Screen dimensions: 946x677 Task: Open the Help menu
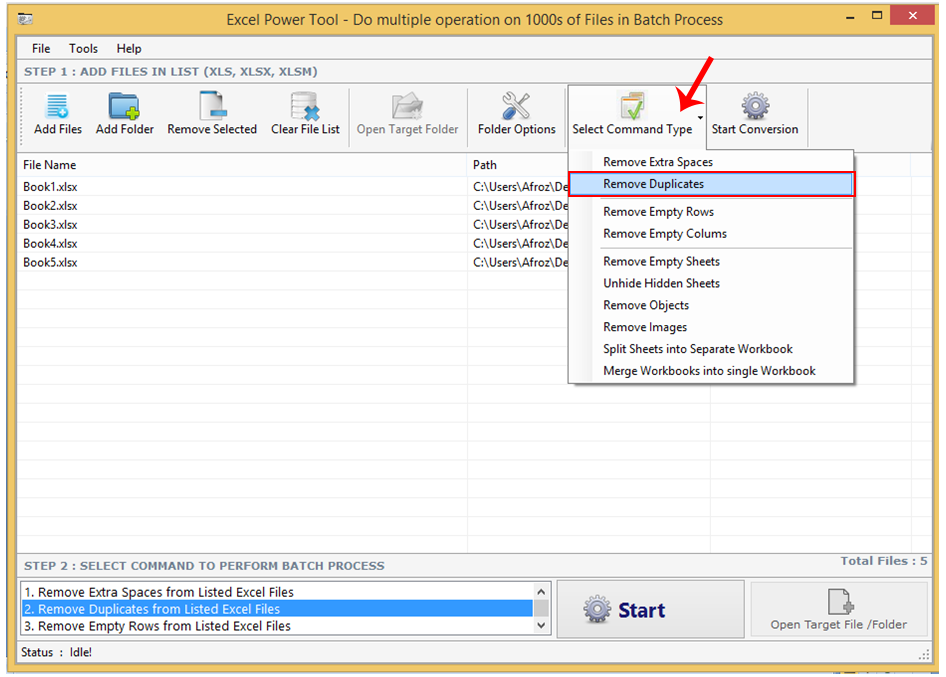129,48
